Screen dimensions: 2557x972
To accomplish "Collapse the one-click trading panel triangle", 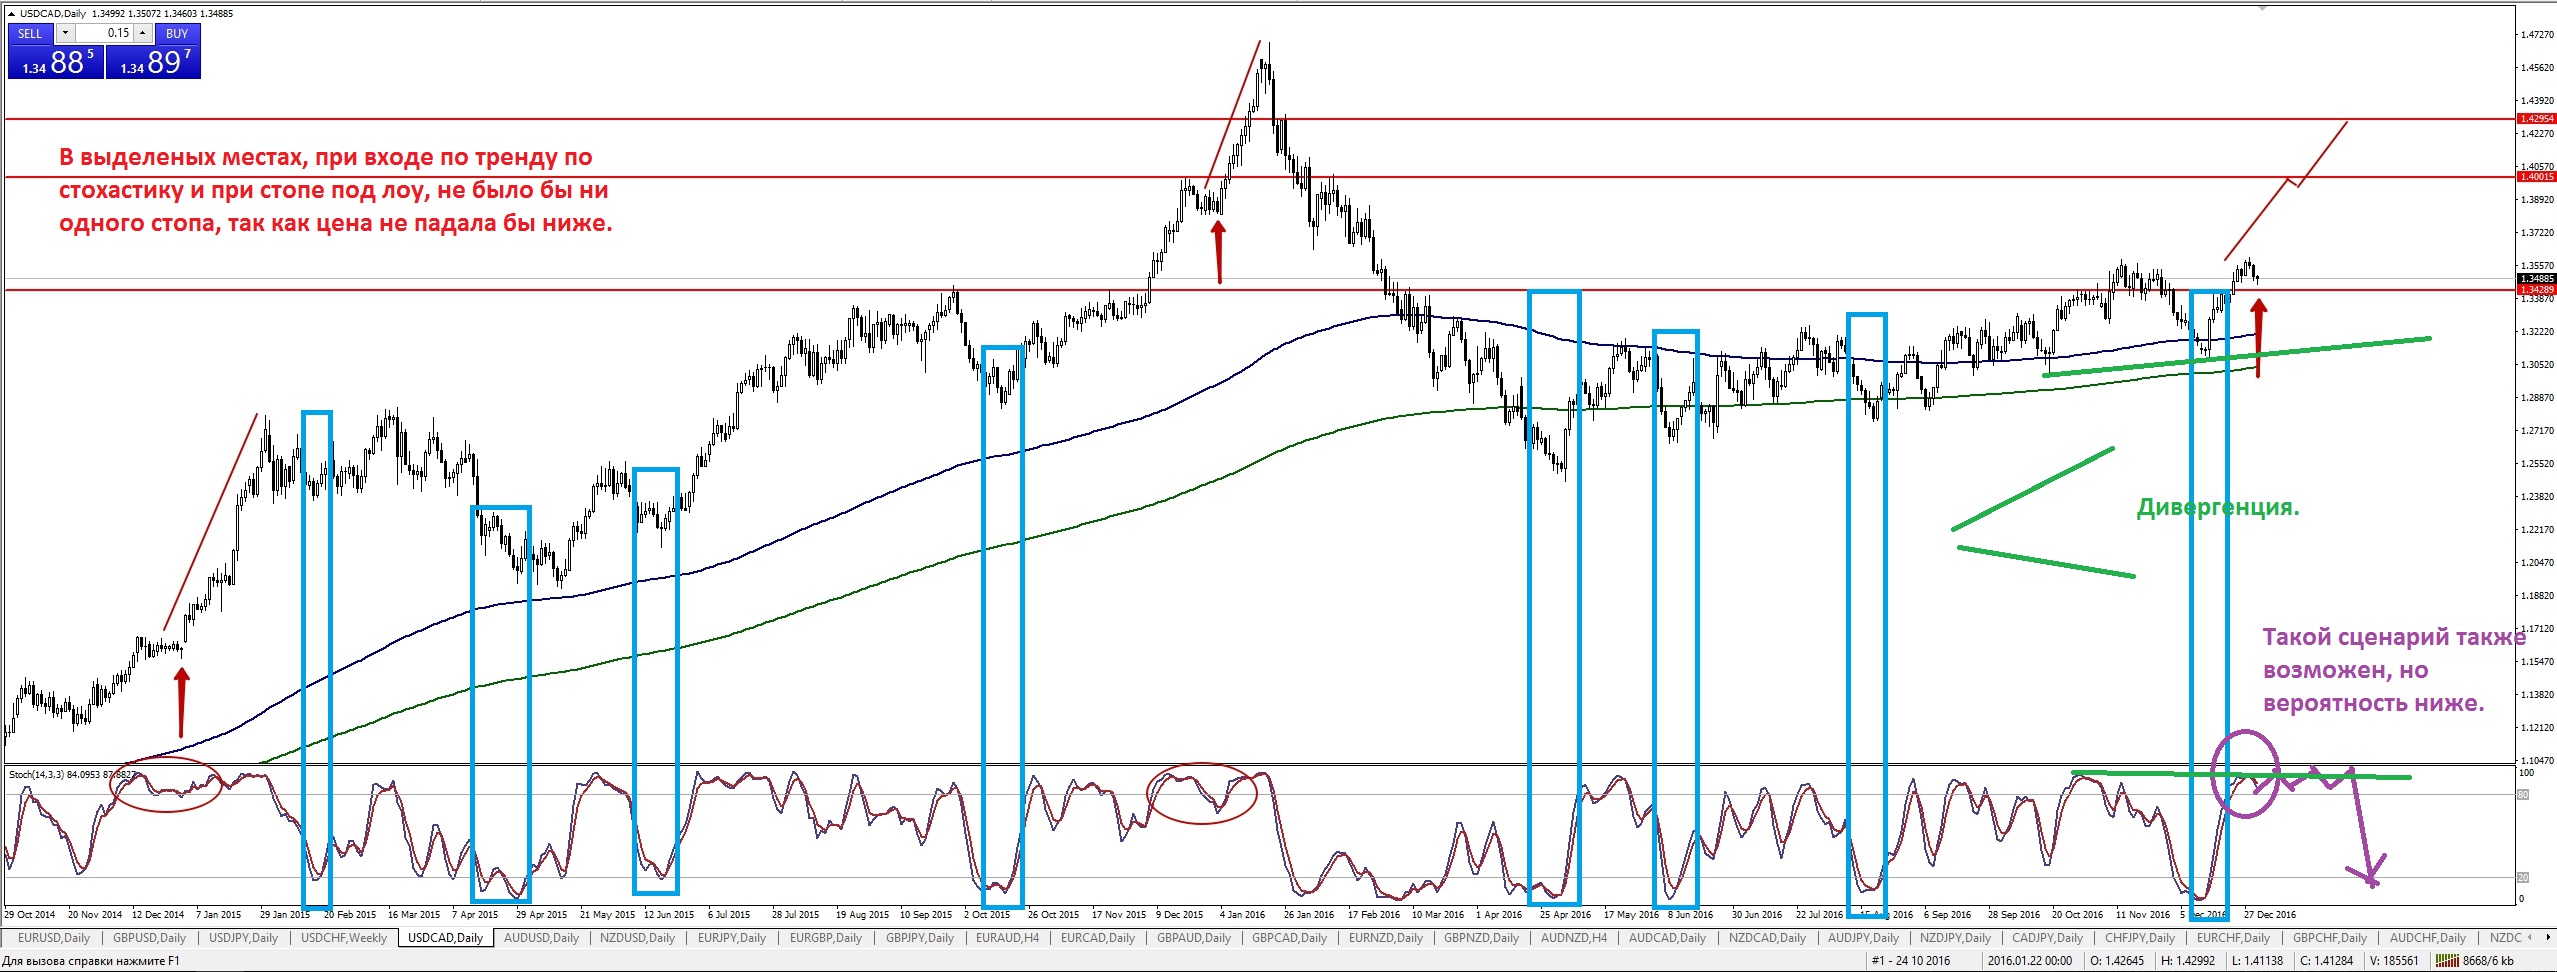I will coord(11,14).
